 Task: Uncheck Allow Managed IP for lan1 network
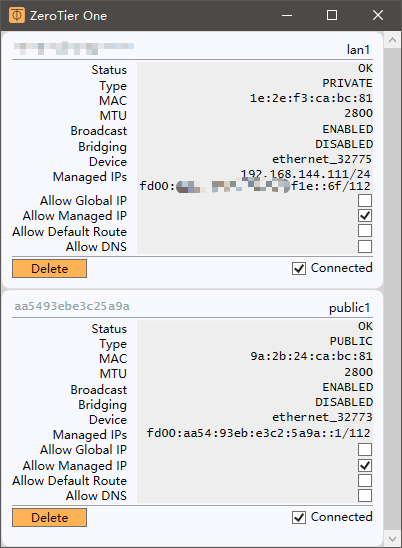point(365,216)
